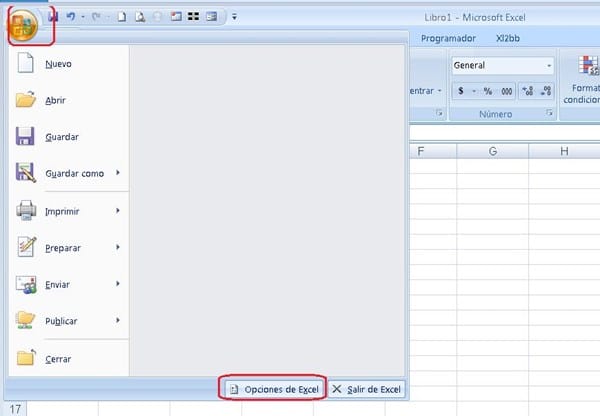The image size is (600, 416).
Task: Click the round Office button
Action: pos(23,26)
